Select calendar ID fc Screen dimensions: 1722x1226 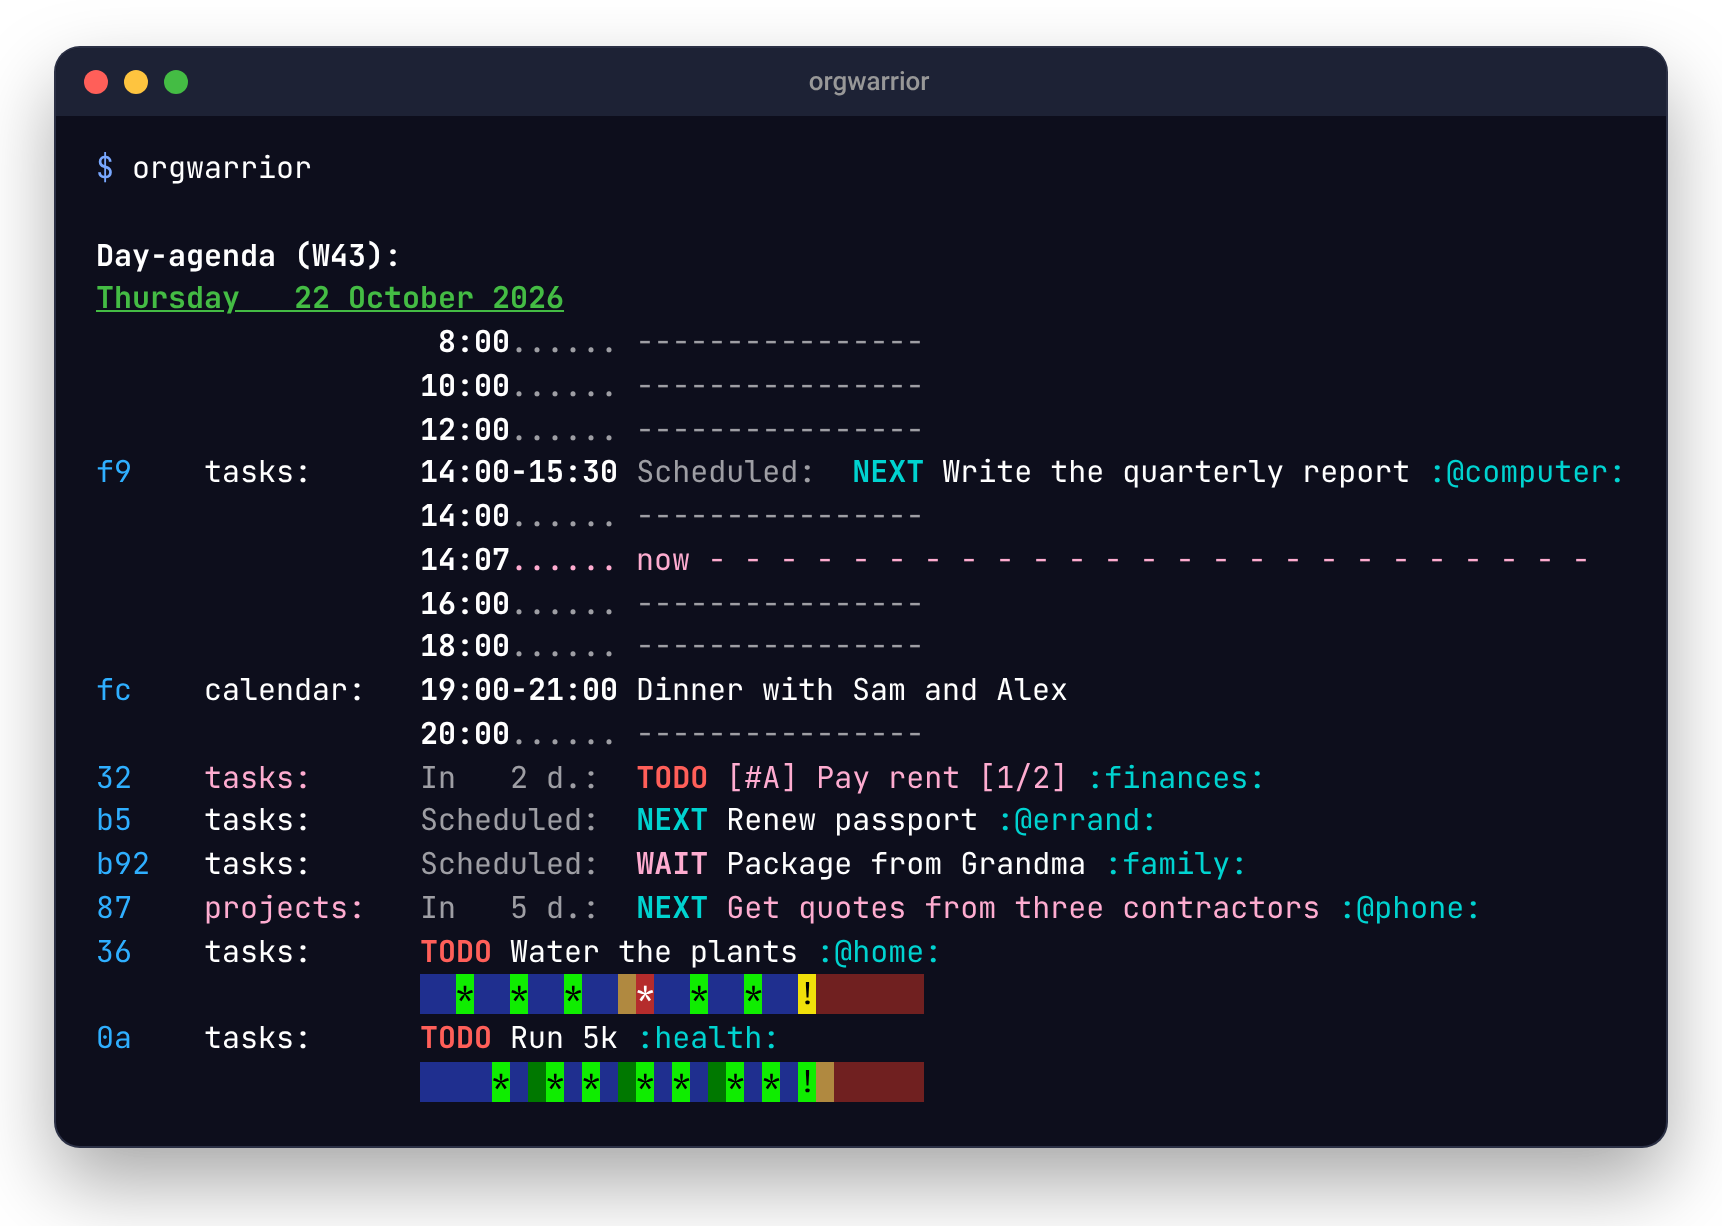114,690
